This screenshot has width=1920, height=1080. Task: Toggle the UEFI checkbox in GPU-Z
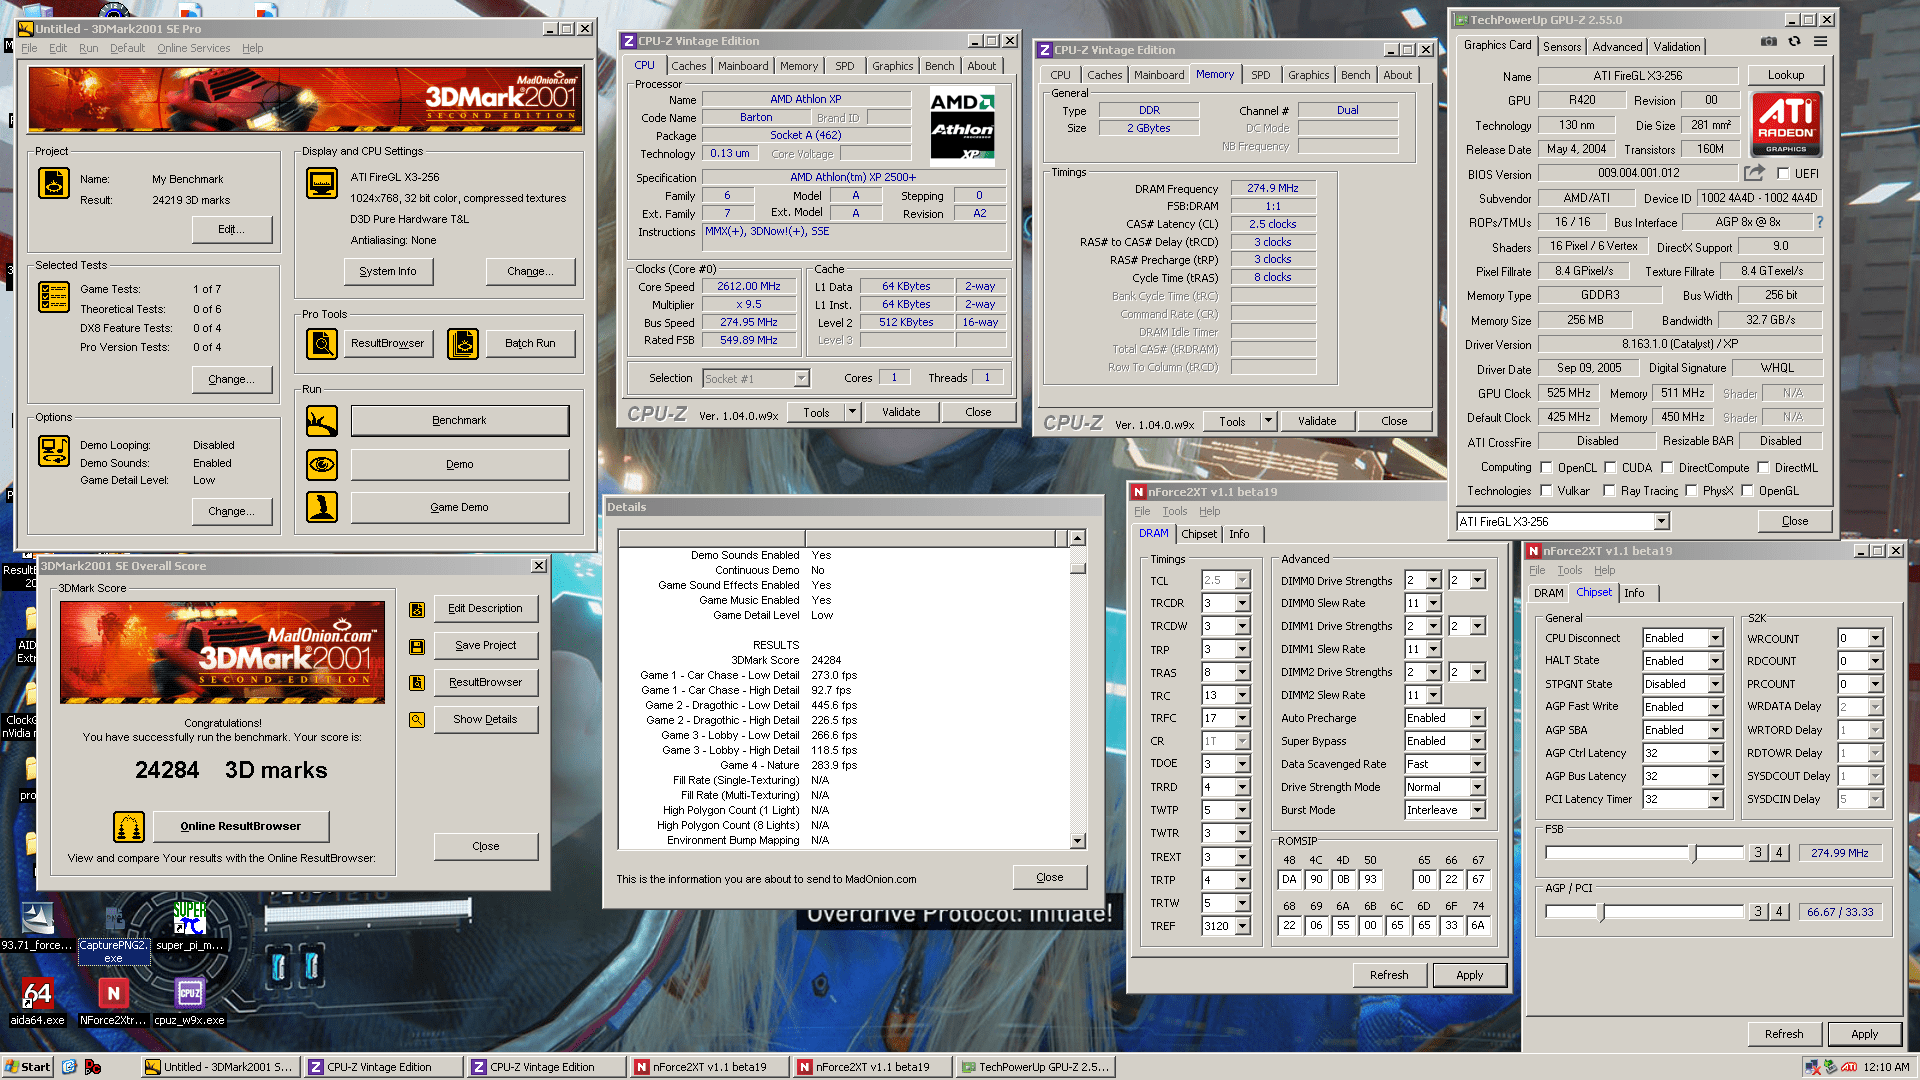[1783, 173]
